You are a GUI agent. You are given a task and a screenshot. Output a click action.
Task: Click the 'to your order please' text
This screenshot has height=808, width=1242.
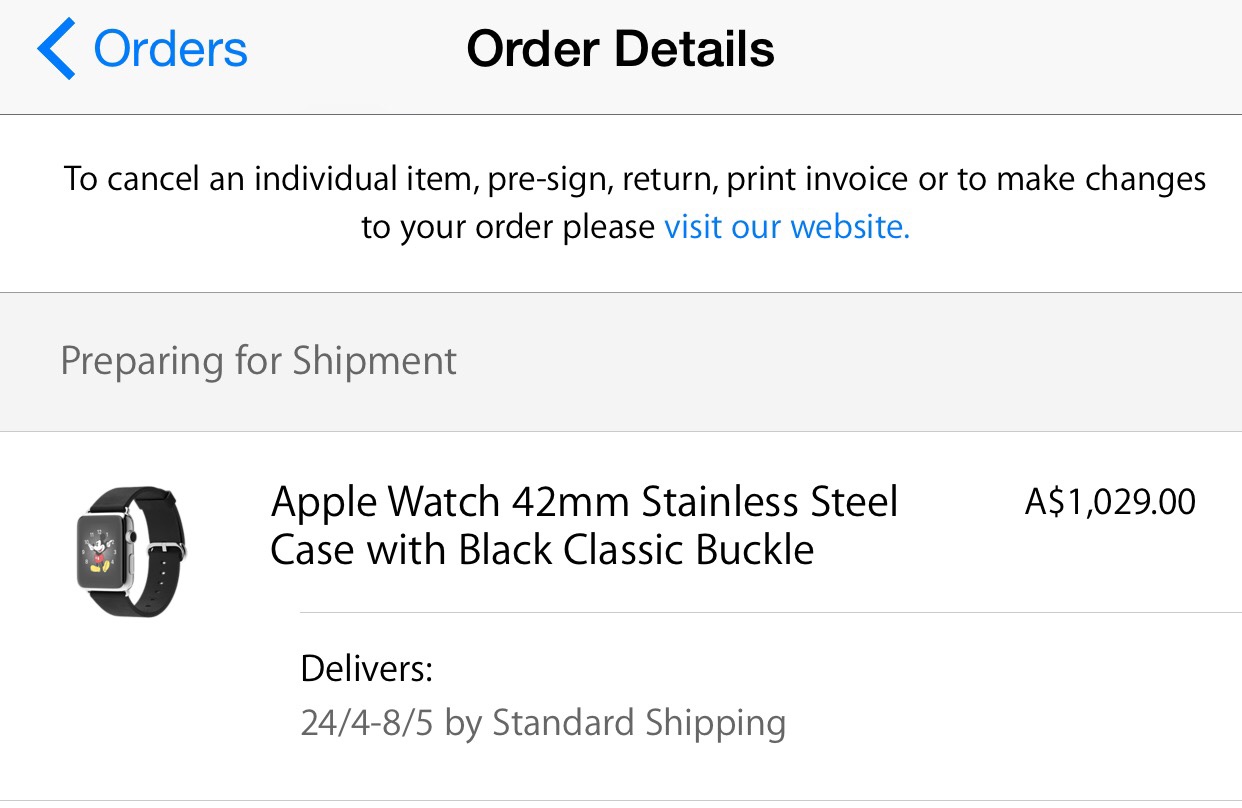pos(508,228)
